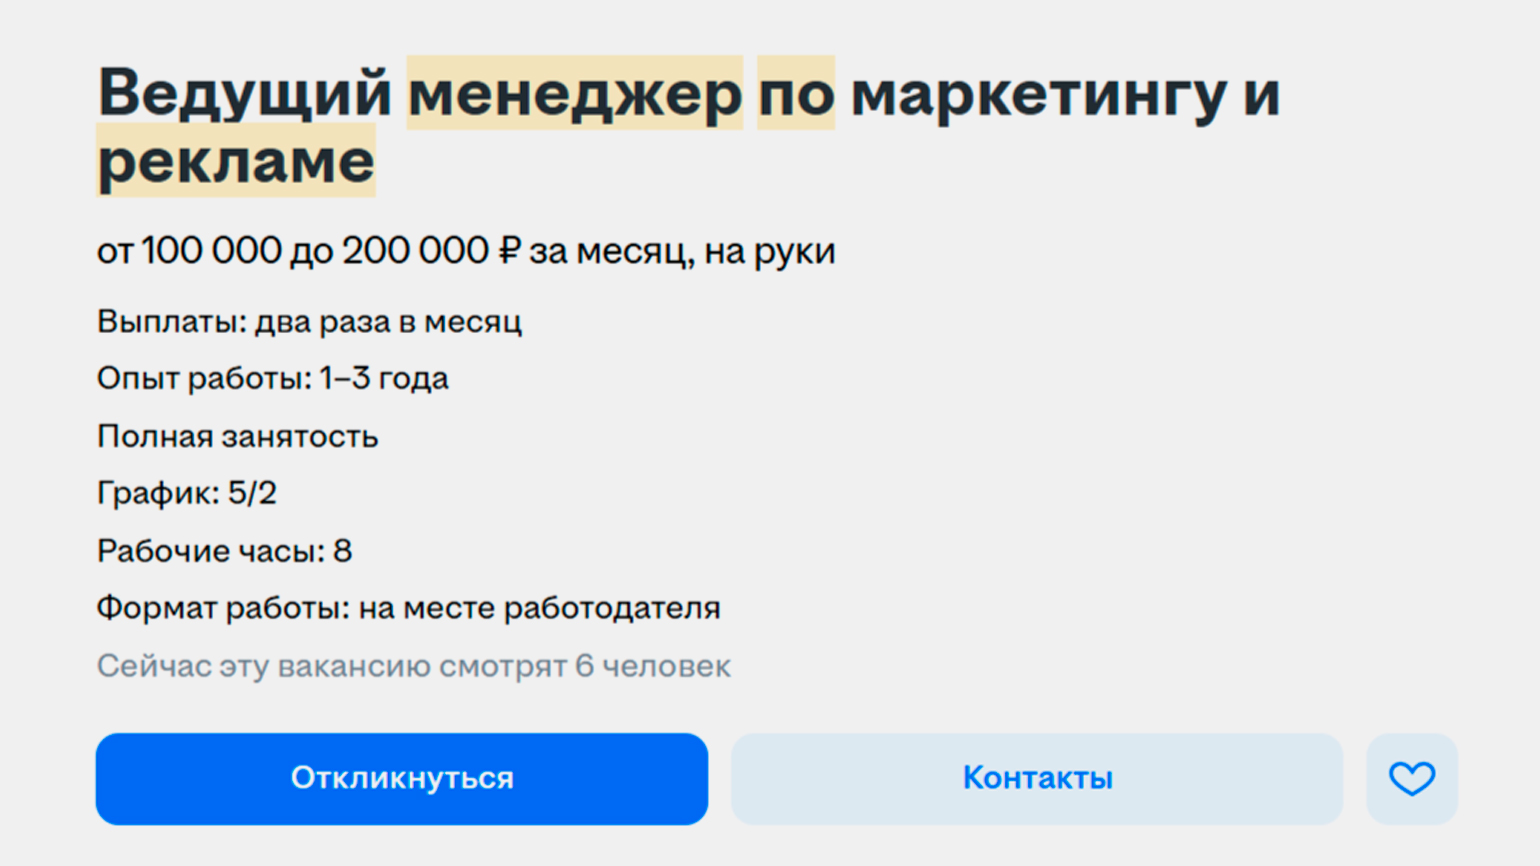1540x866 pixels.
Task: Click the Полная занятость text
Action: click(237, 437)
